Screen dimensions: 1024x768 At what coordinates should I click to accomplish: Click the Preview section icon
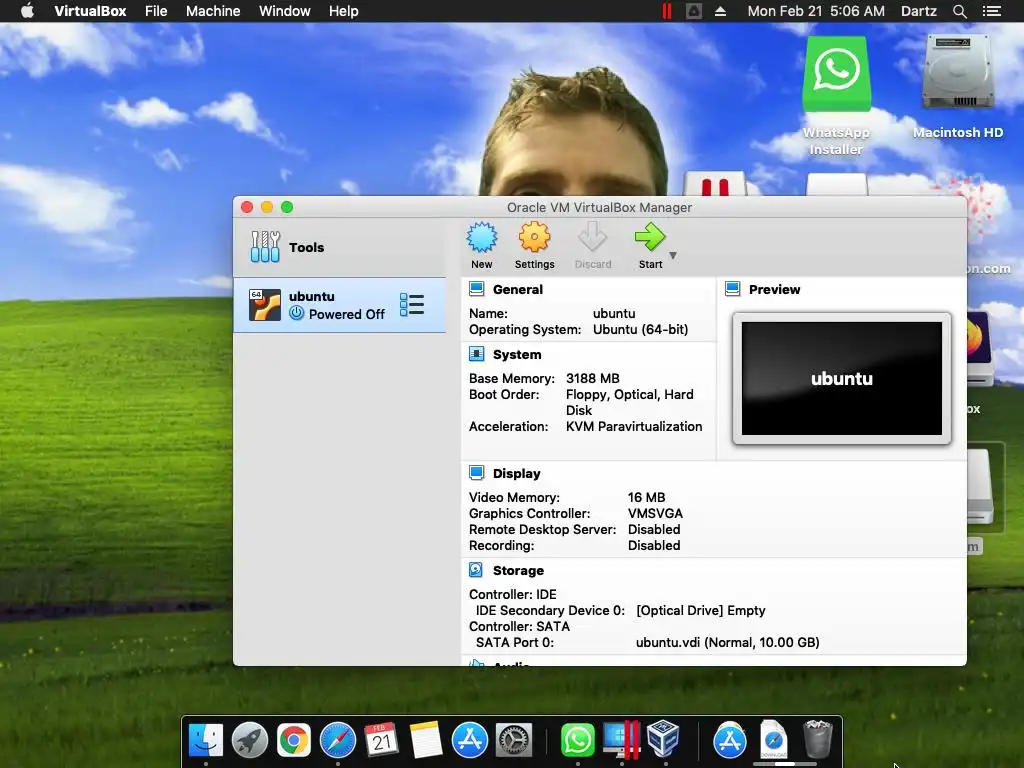click(733, 289)
